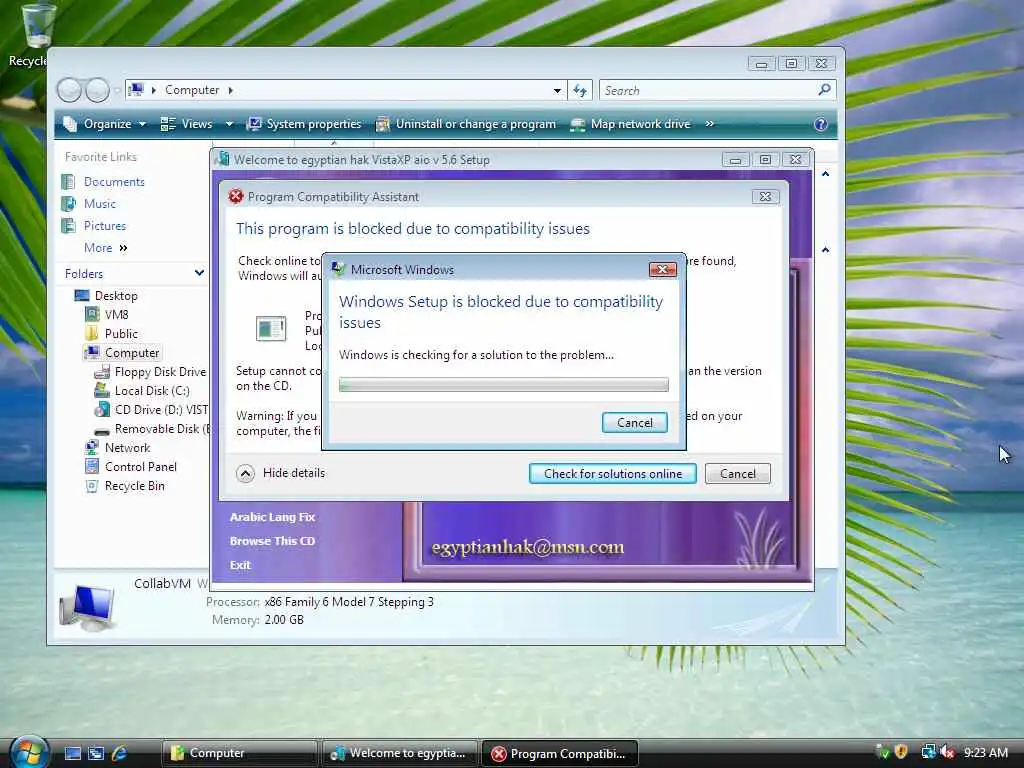Switch to Program Compatibi... taskbar button
Image resolution: width=1024 pixels, height=768 pixels.
pyautogui.click(x=560, y=753)
